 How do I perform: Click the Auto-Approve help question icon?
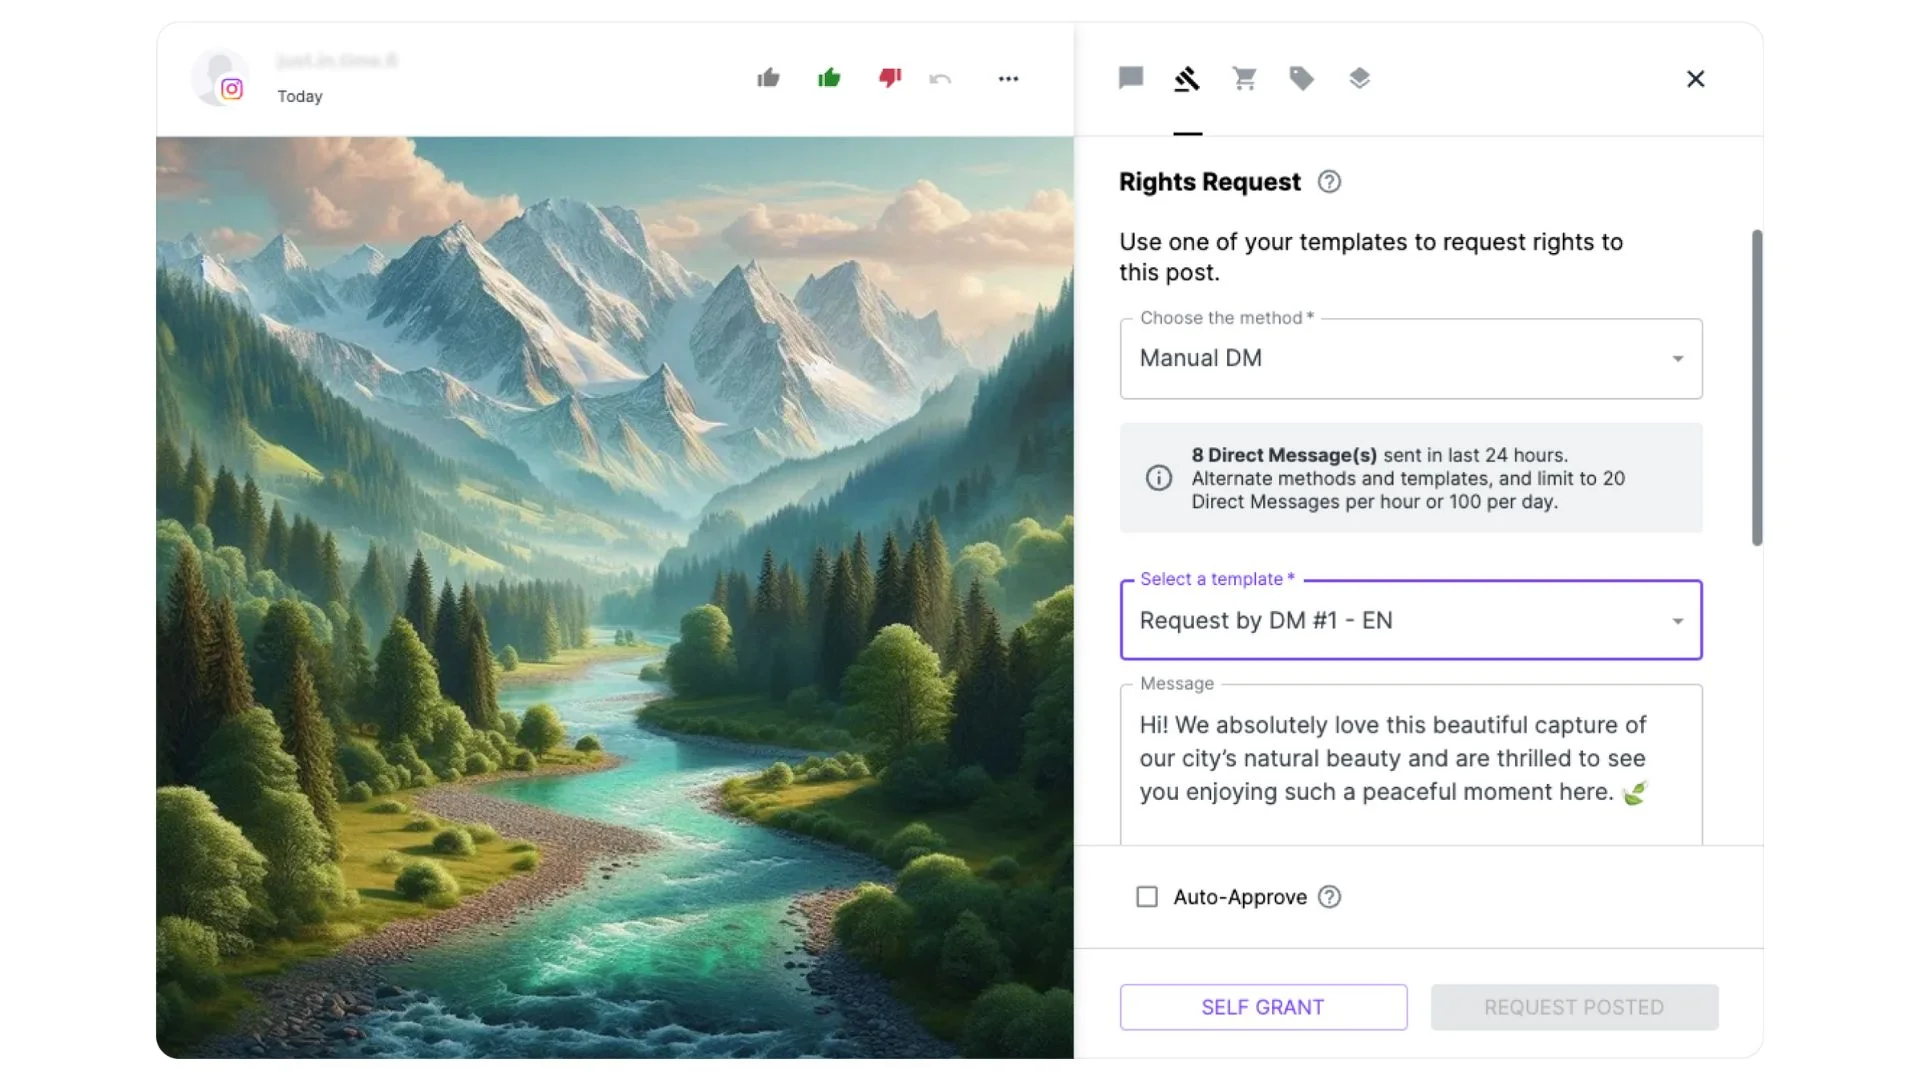(x=1329, y=897)
